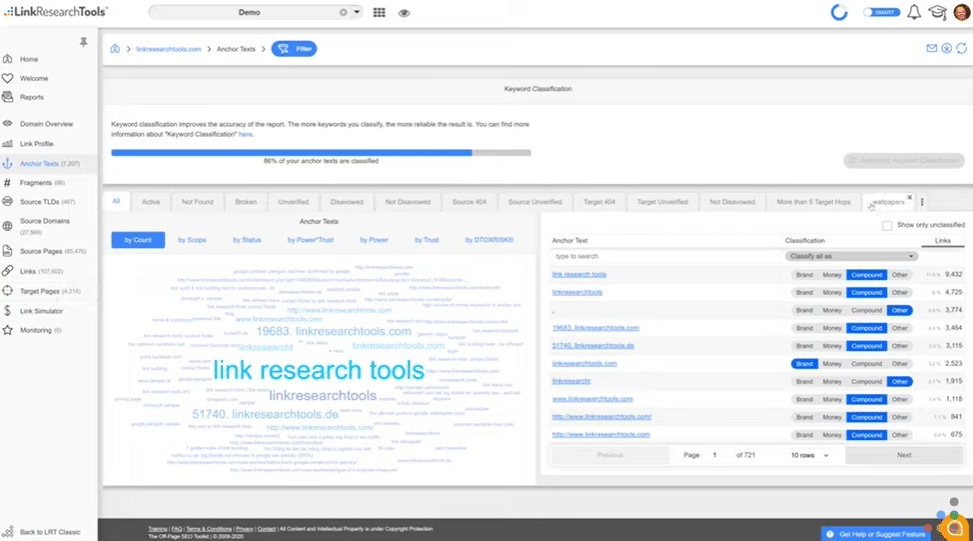This screenshot has width=973, height=541.
Task: Toggle the eye icon in the top bar
Action: (x=404, y=13)
